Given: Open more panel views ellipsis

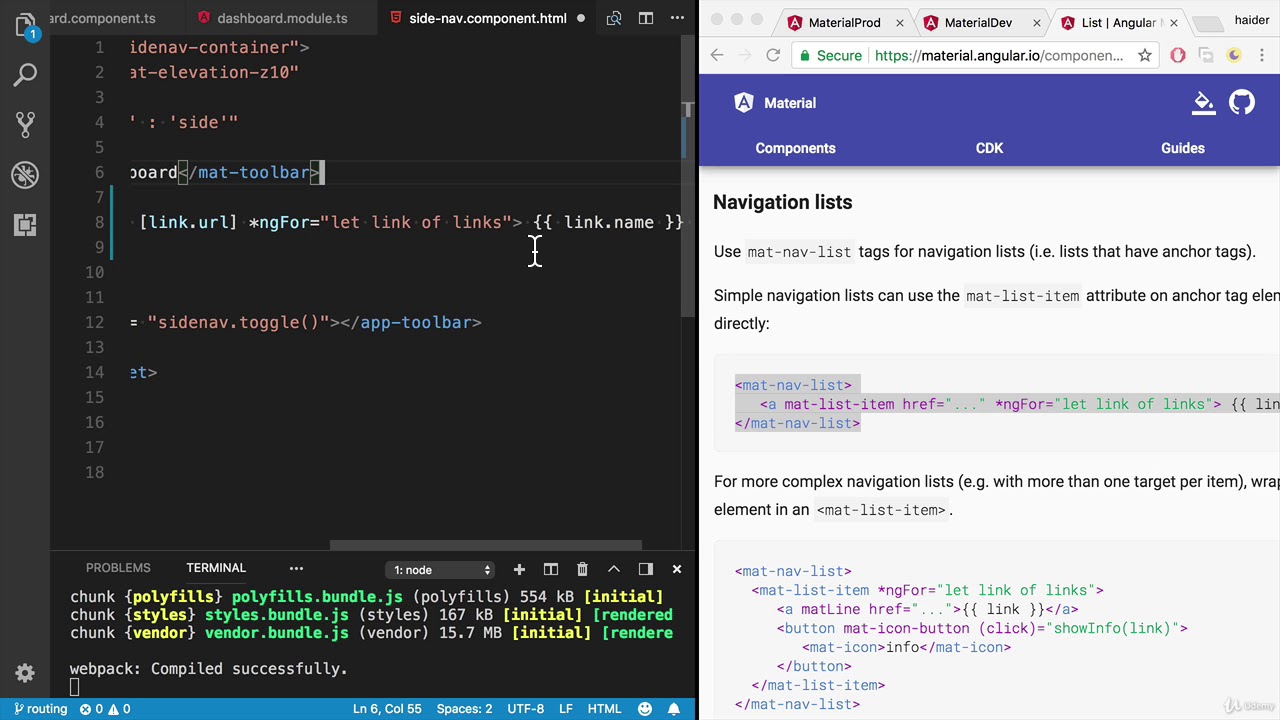Looking at the screenshot, I should 296,568.
